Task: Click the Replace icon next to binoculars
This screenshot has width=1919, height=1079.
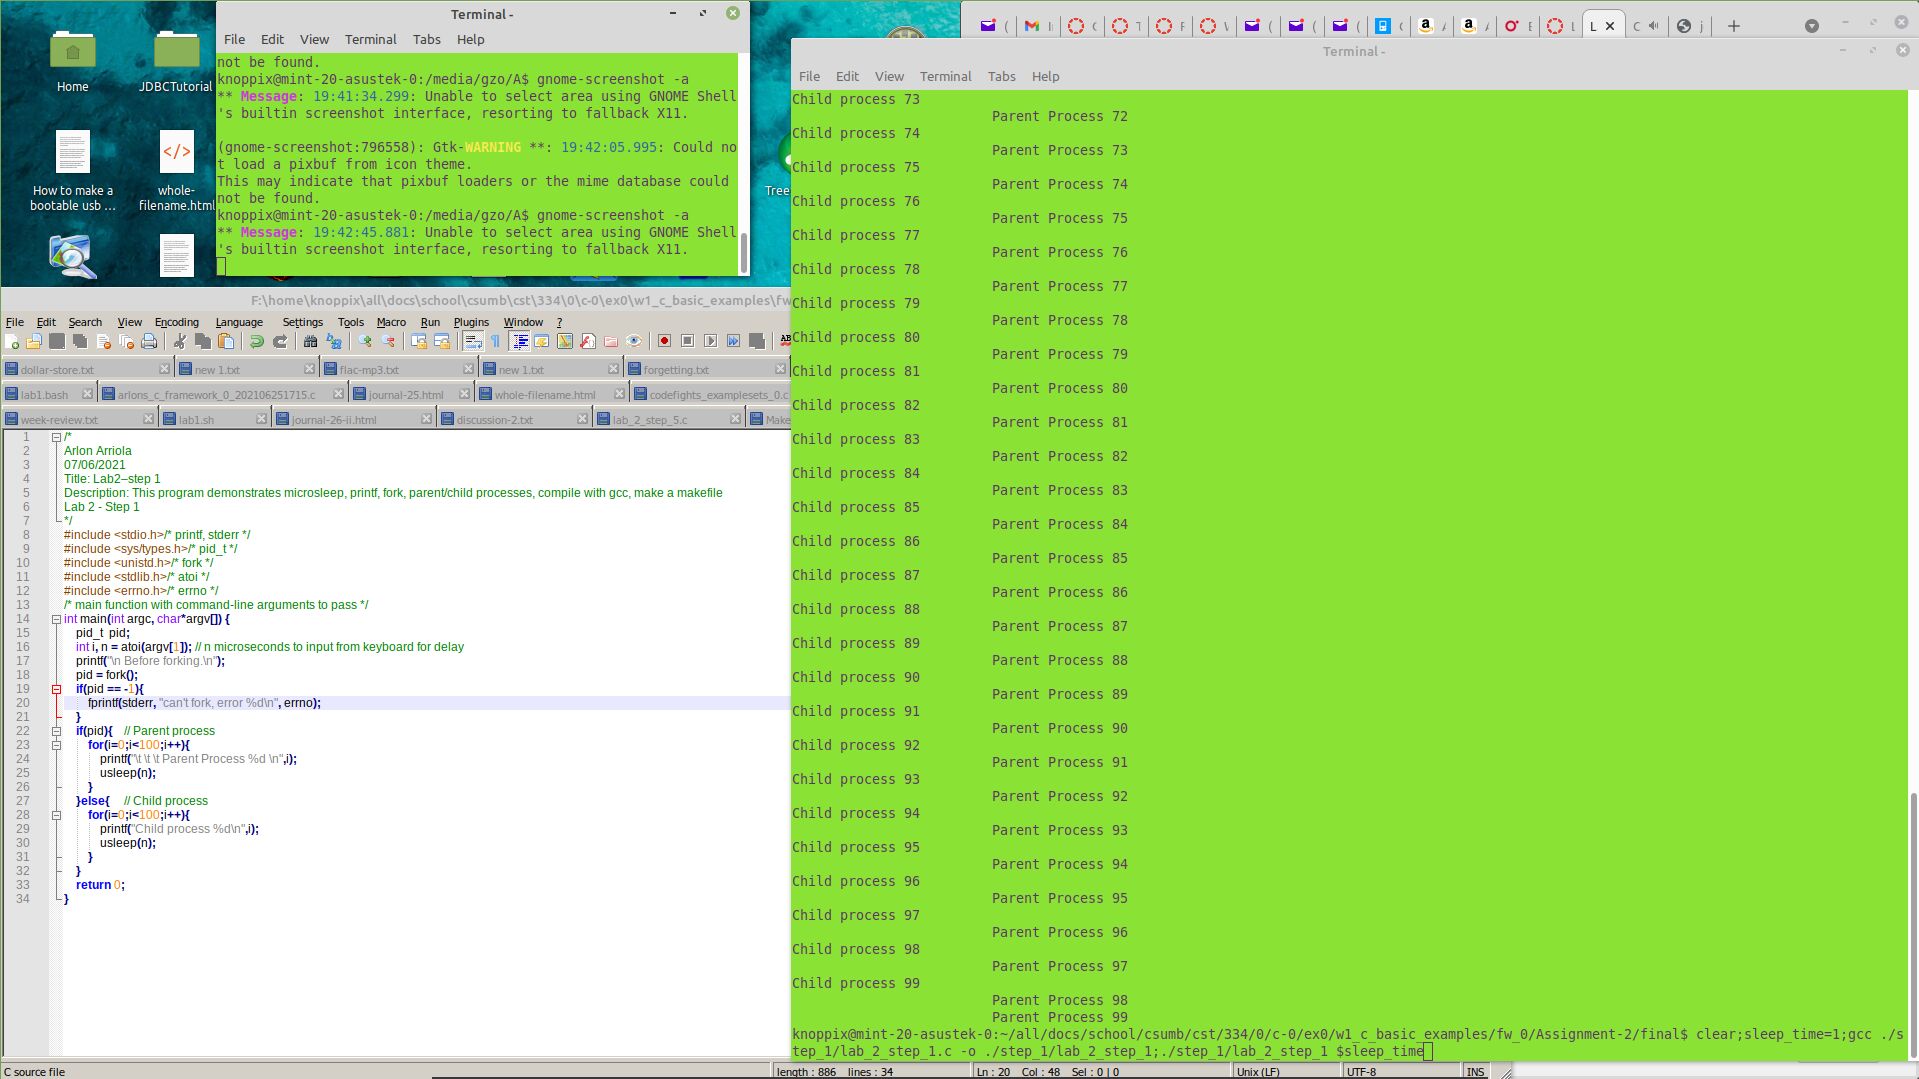Action: tap(334, 342)
